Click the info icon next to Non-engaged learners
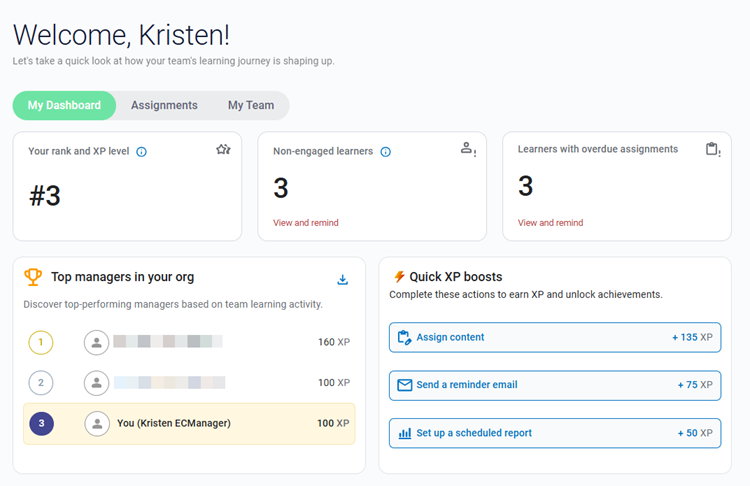This screenshot has height=486, width=750. tap(386, 152)
